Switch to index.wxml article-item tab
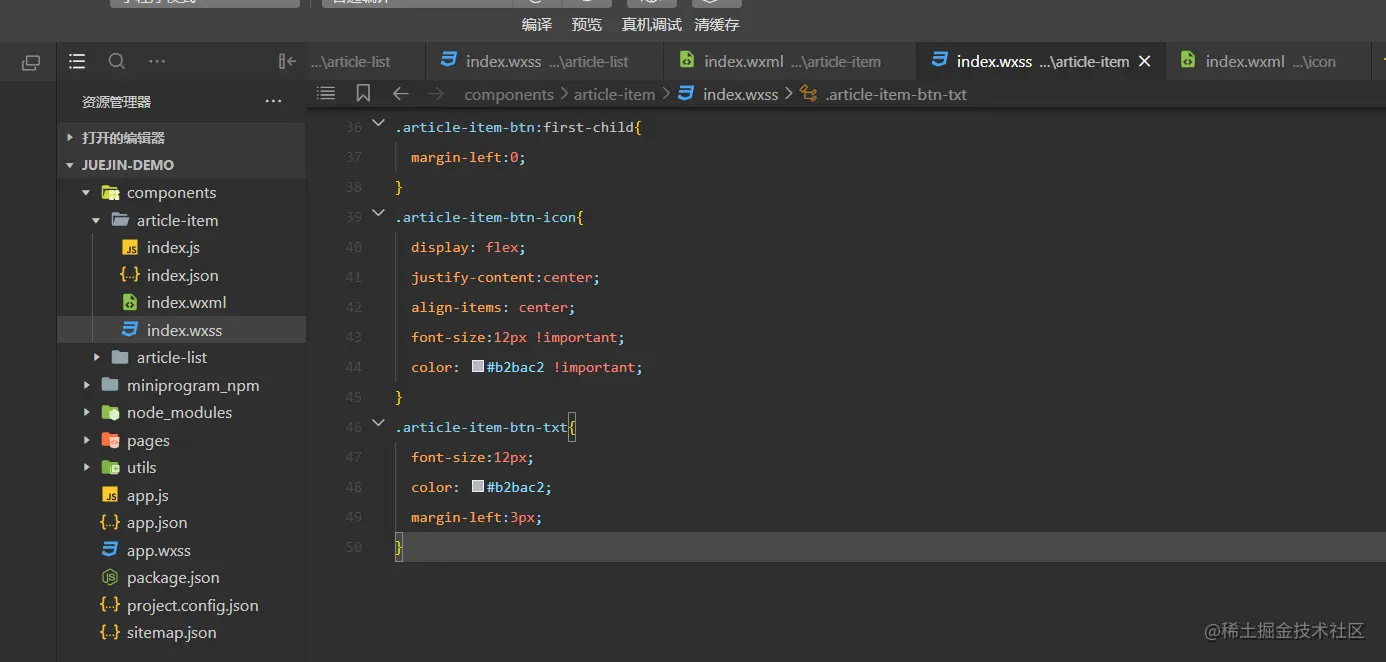 click(789, 61)
